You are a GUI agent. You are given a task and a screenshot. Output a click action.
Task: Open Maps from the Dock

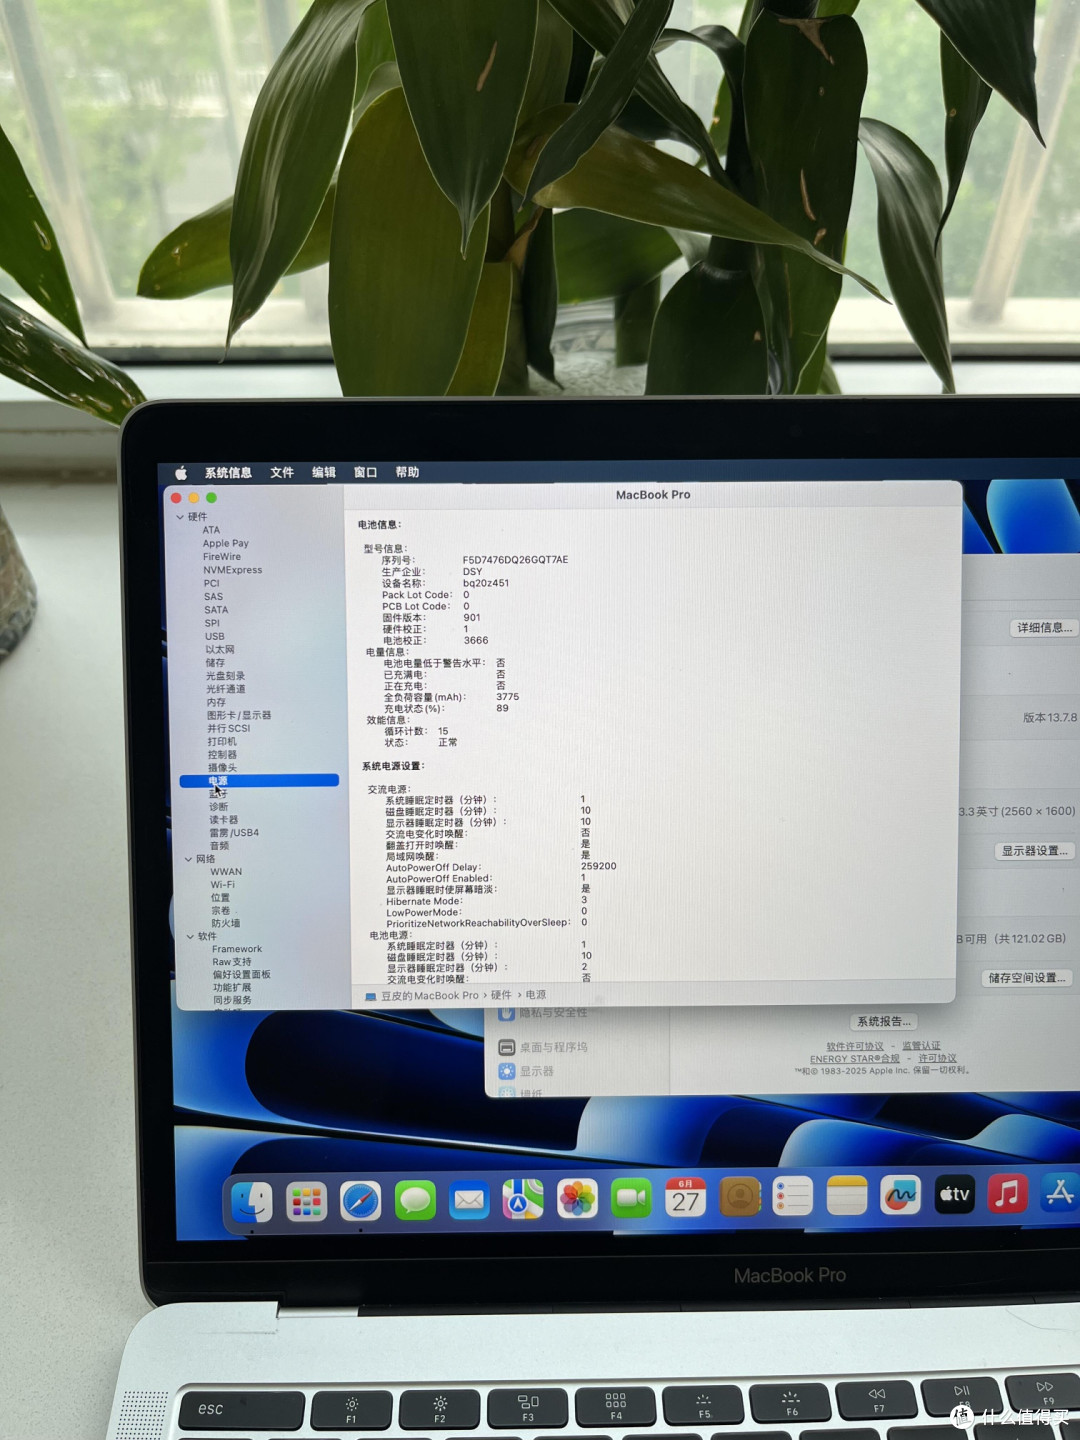523,1198
